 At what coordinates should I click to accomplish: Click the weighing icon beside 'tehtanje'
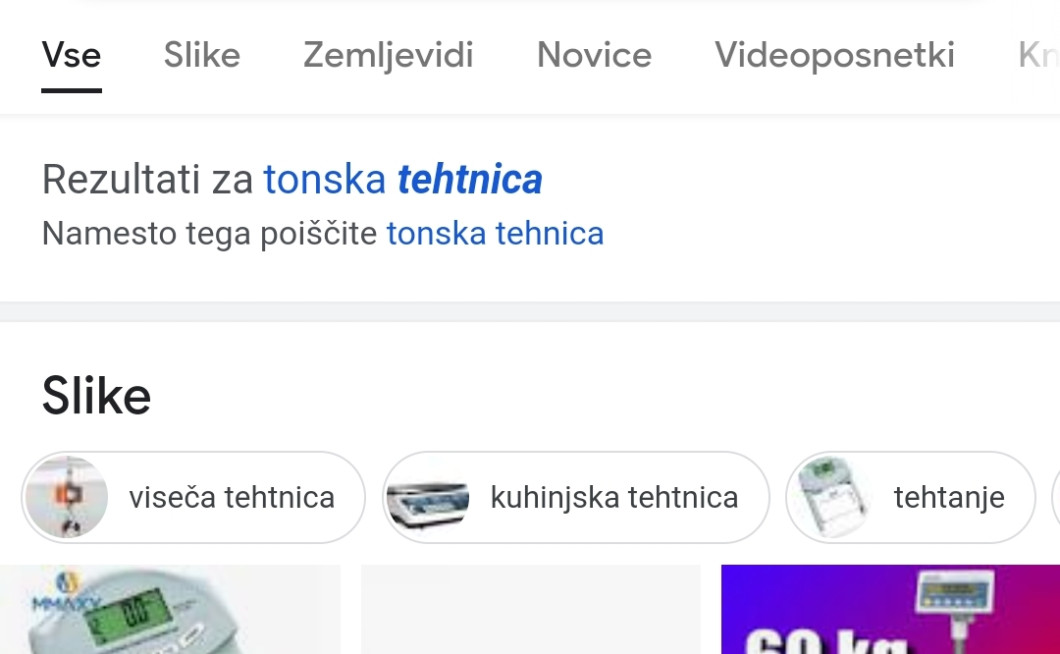[831, 497]
